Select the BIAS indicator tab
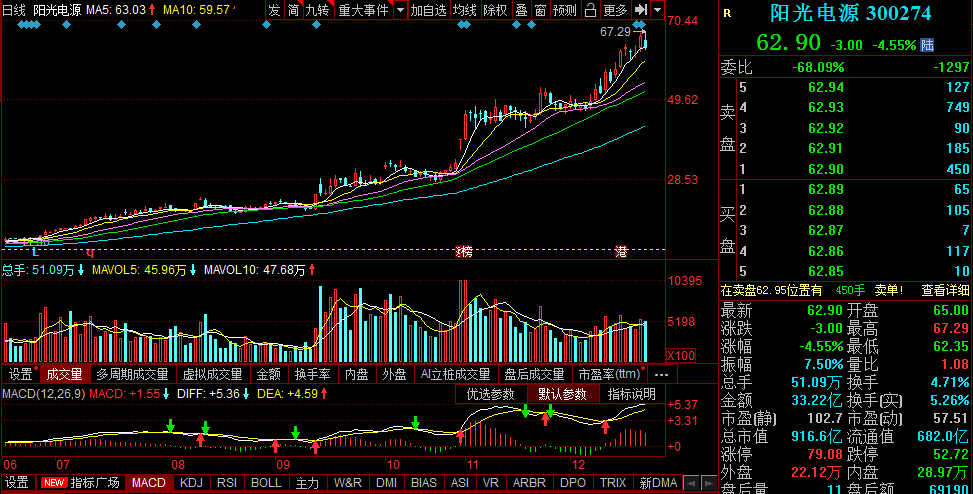The image size is (973, 494). pyautogui.click(x=424, y=483)
